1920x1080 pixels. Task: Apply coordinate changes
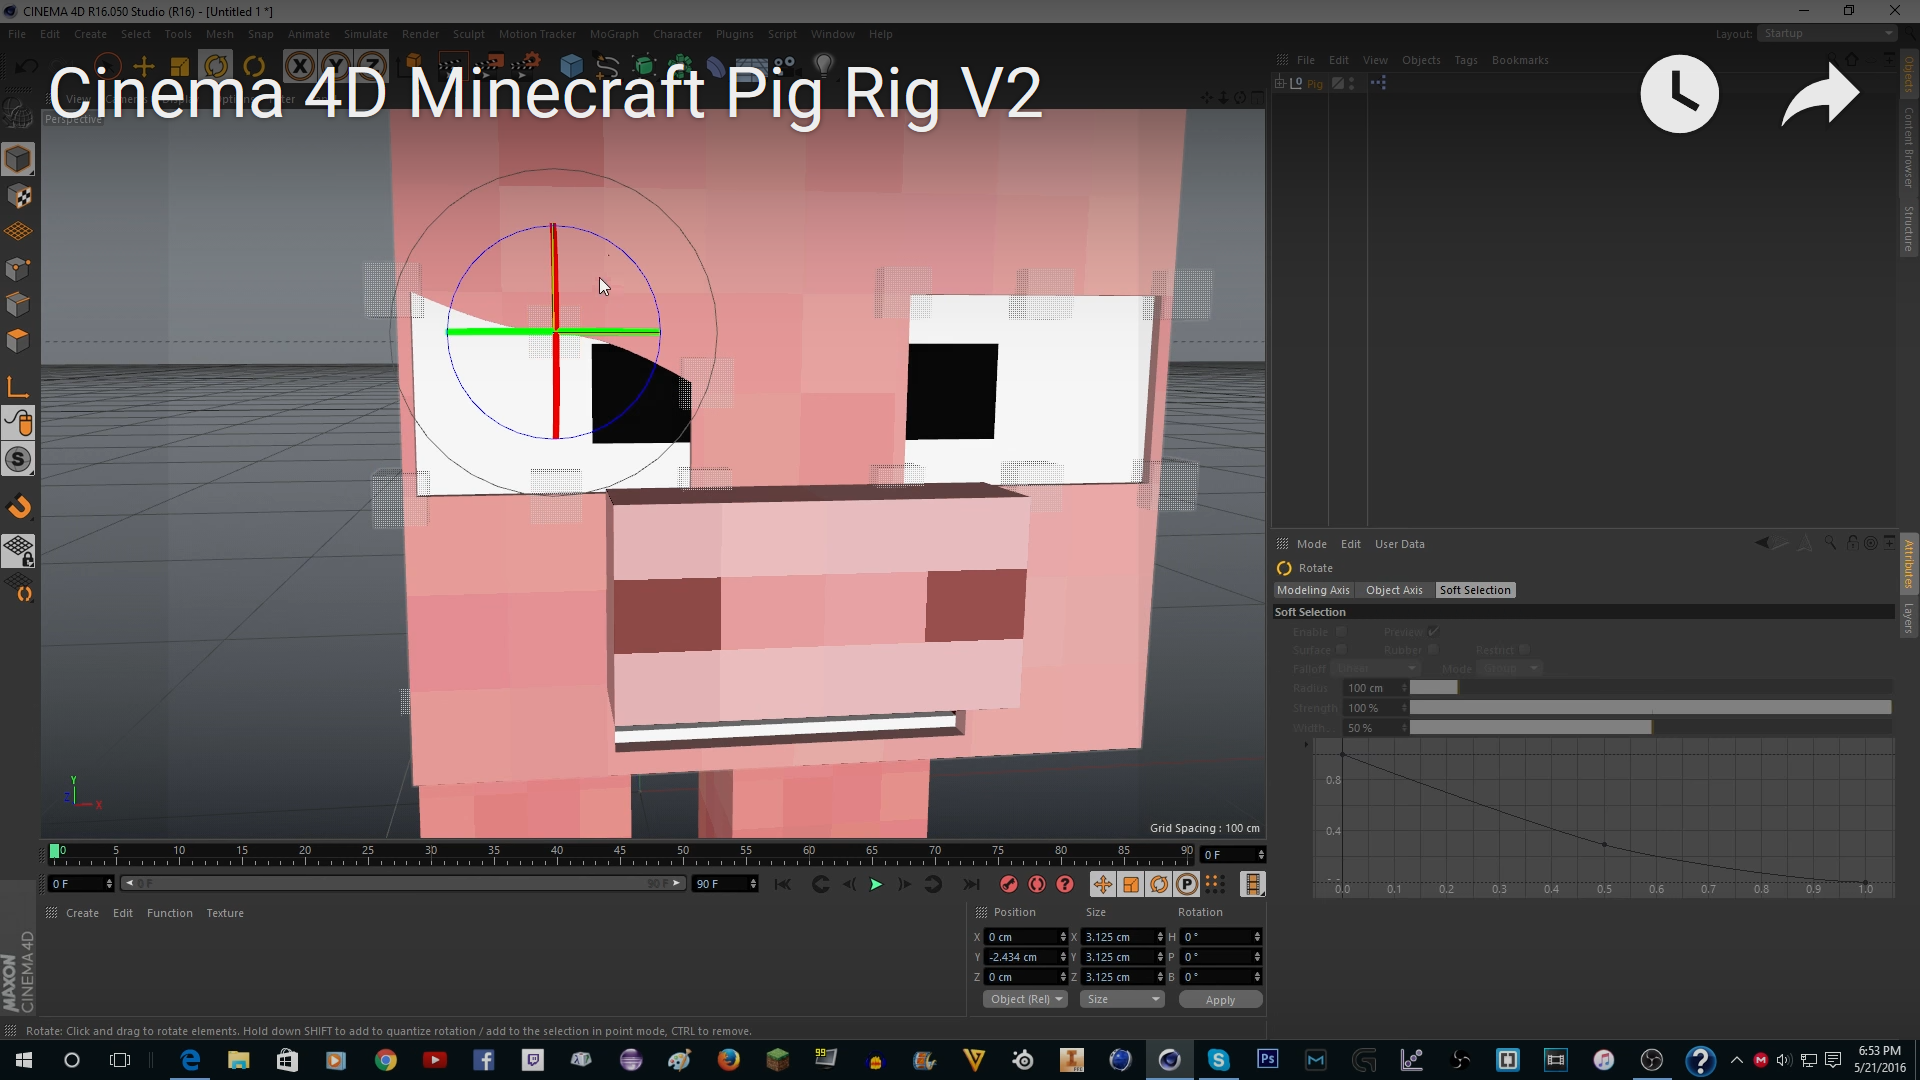[x=1220, y=999]
